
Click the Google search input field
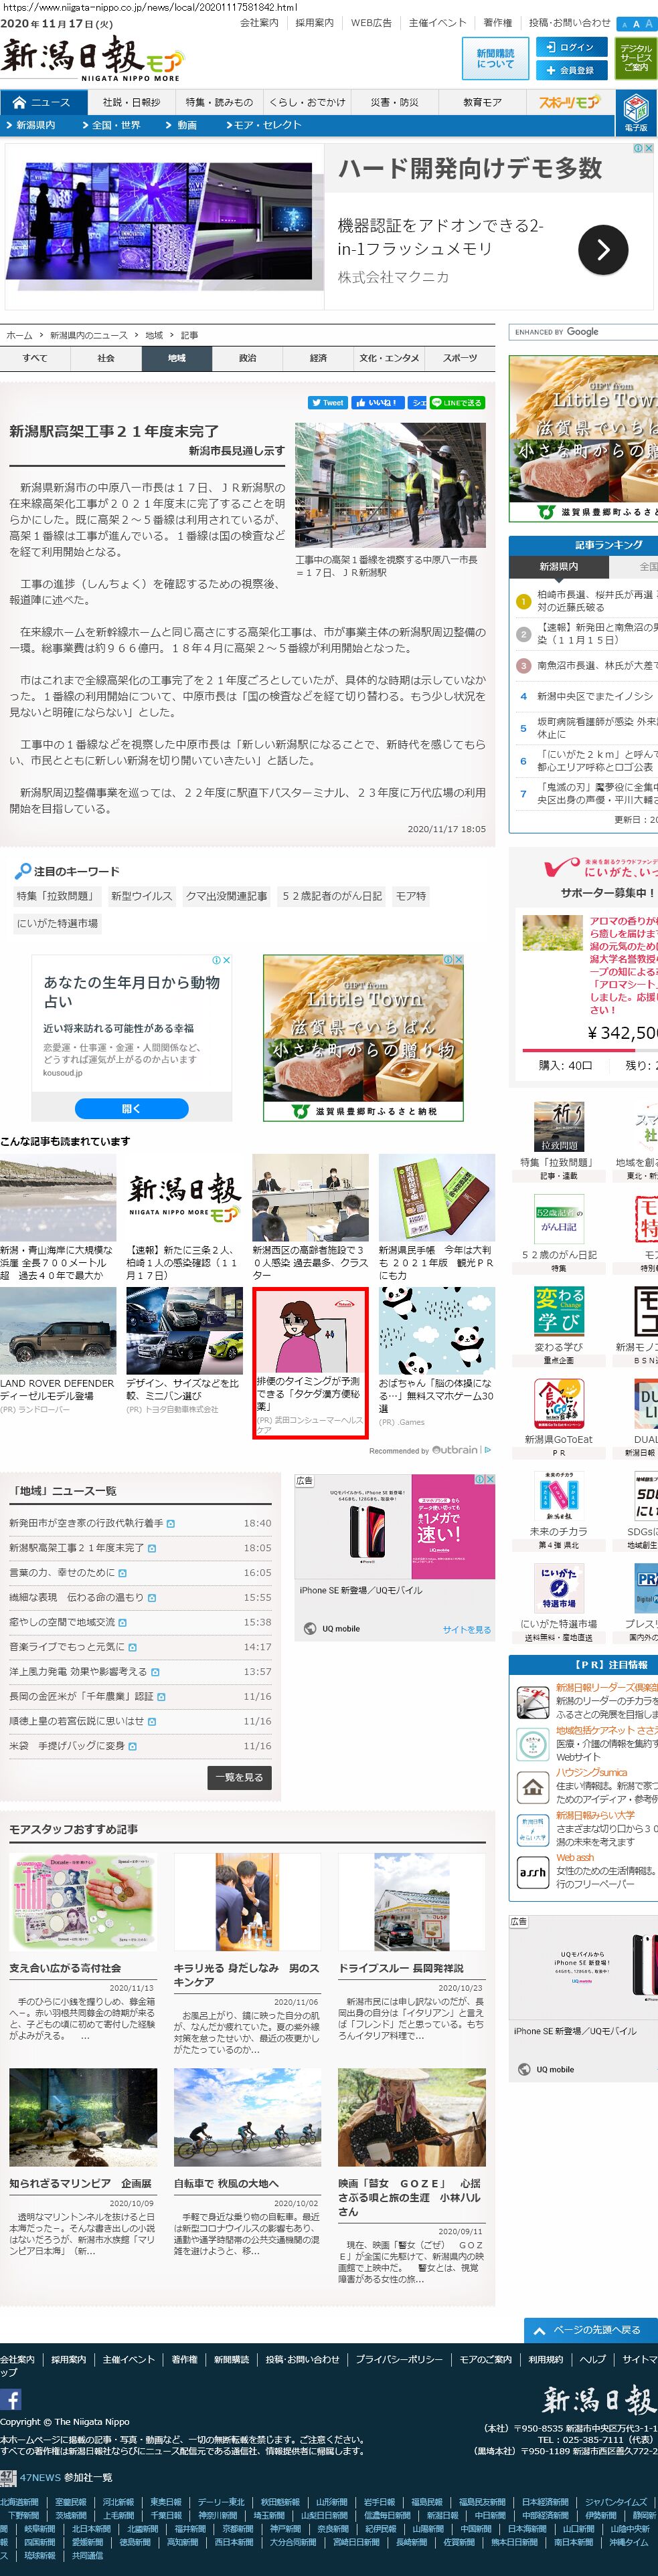click(x=584, y=332)
